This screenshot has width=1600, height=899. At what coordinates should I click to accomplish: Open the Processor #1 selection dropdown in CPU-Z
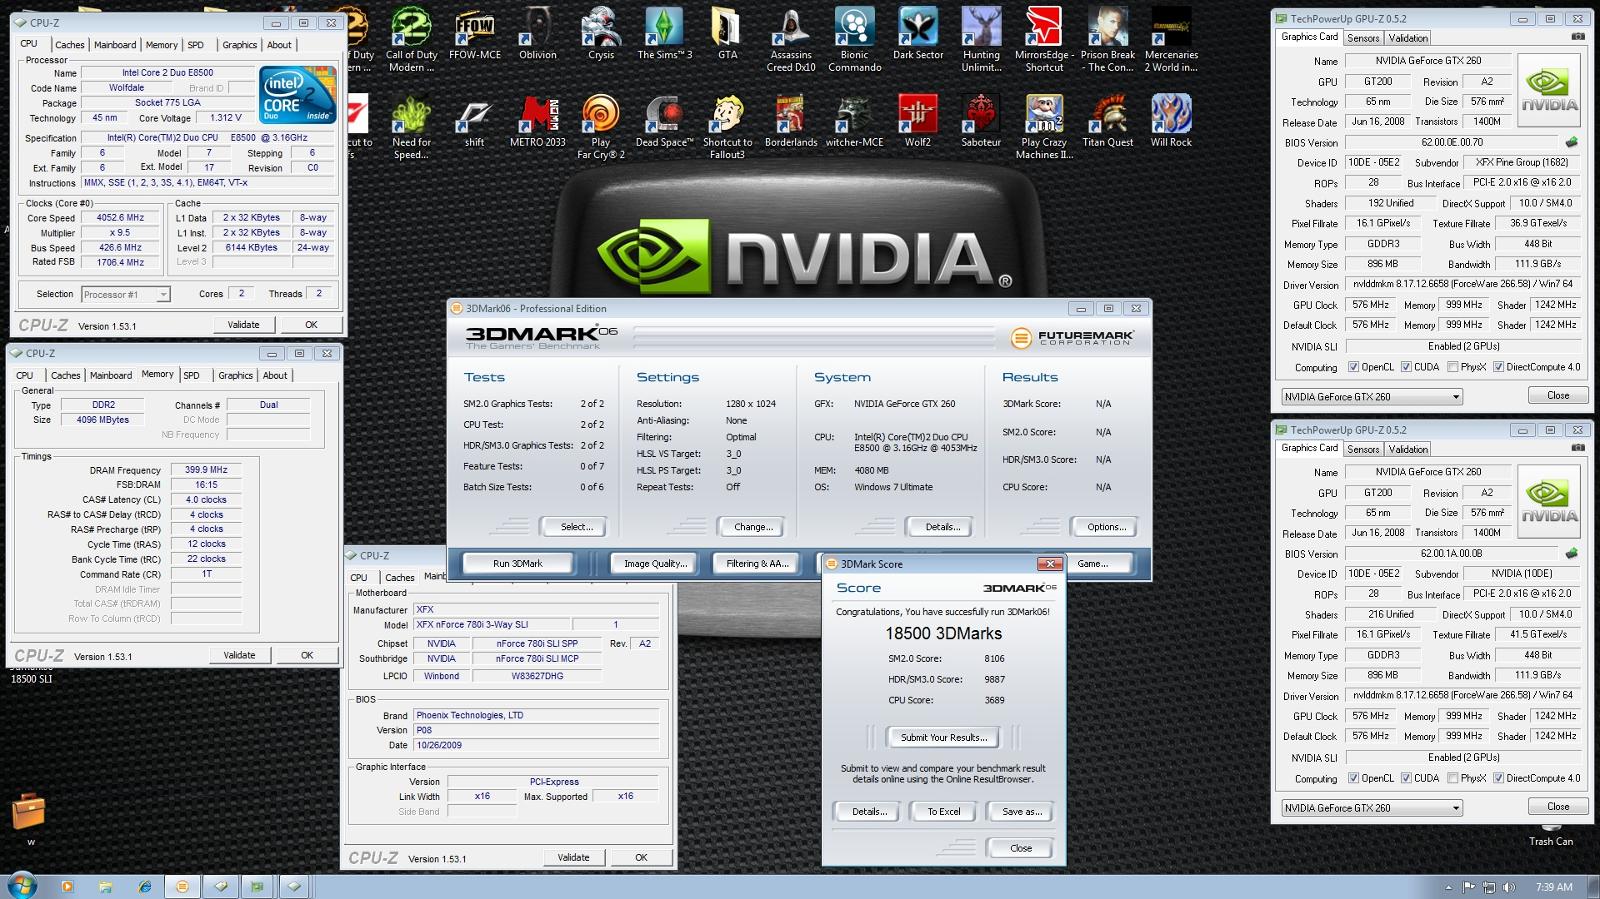click(x=126, y=294)
